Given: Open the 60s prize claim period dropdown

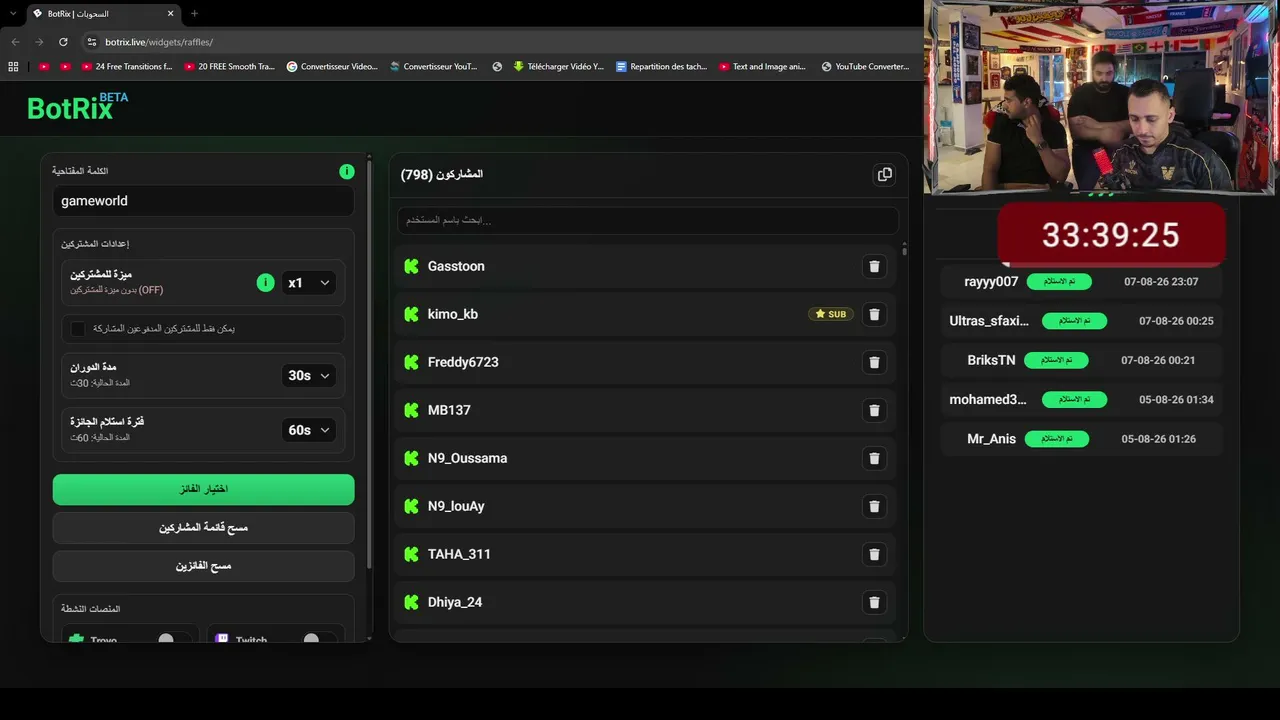Looking at the screenshot, I should [x=308, y=430].
